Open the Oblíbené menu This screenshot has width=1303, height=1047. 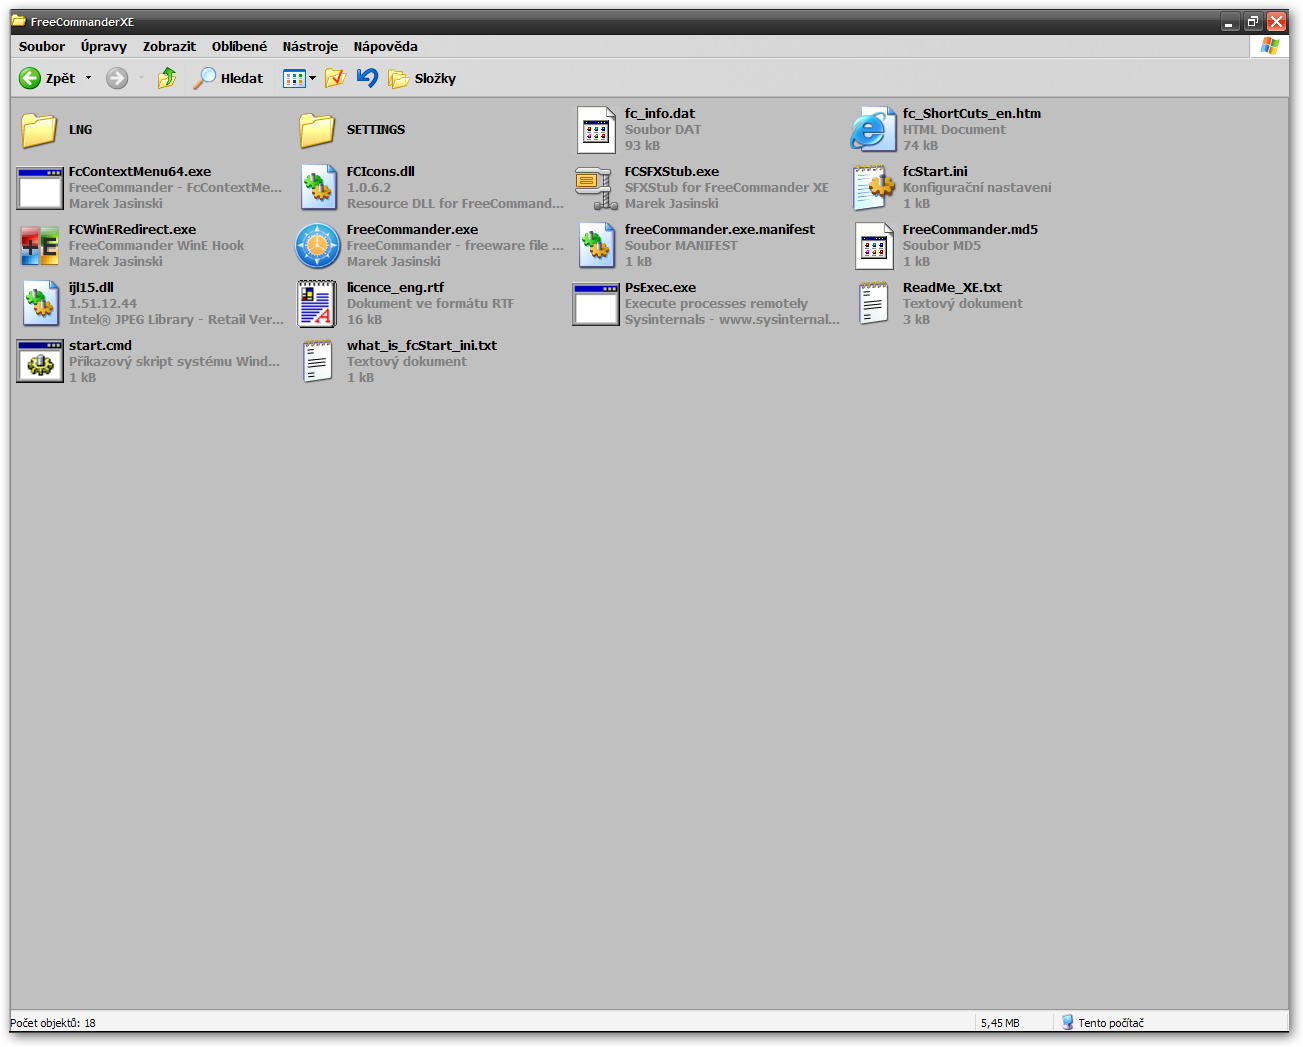(239, 47)
